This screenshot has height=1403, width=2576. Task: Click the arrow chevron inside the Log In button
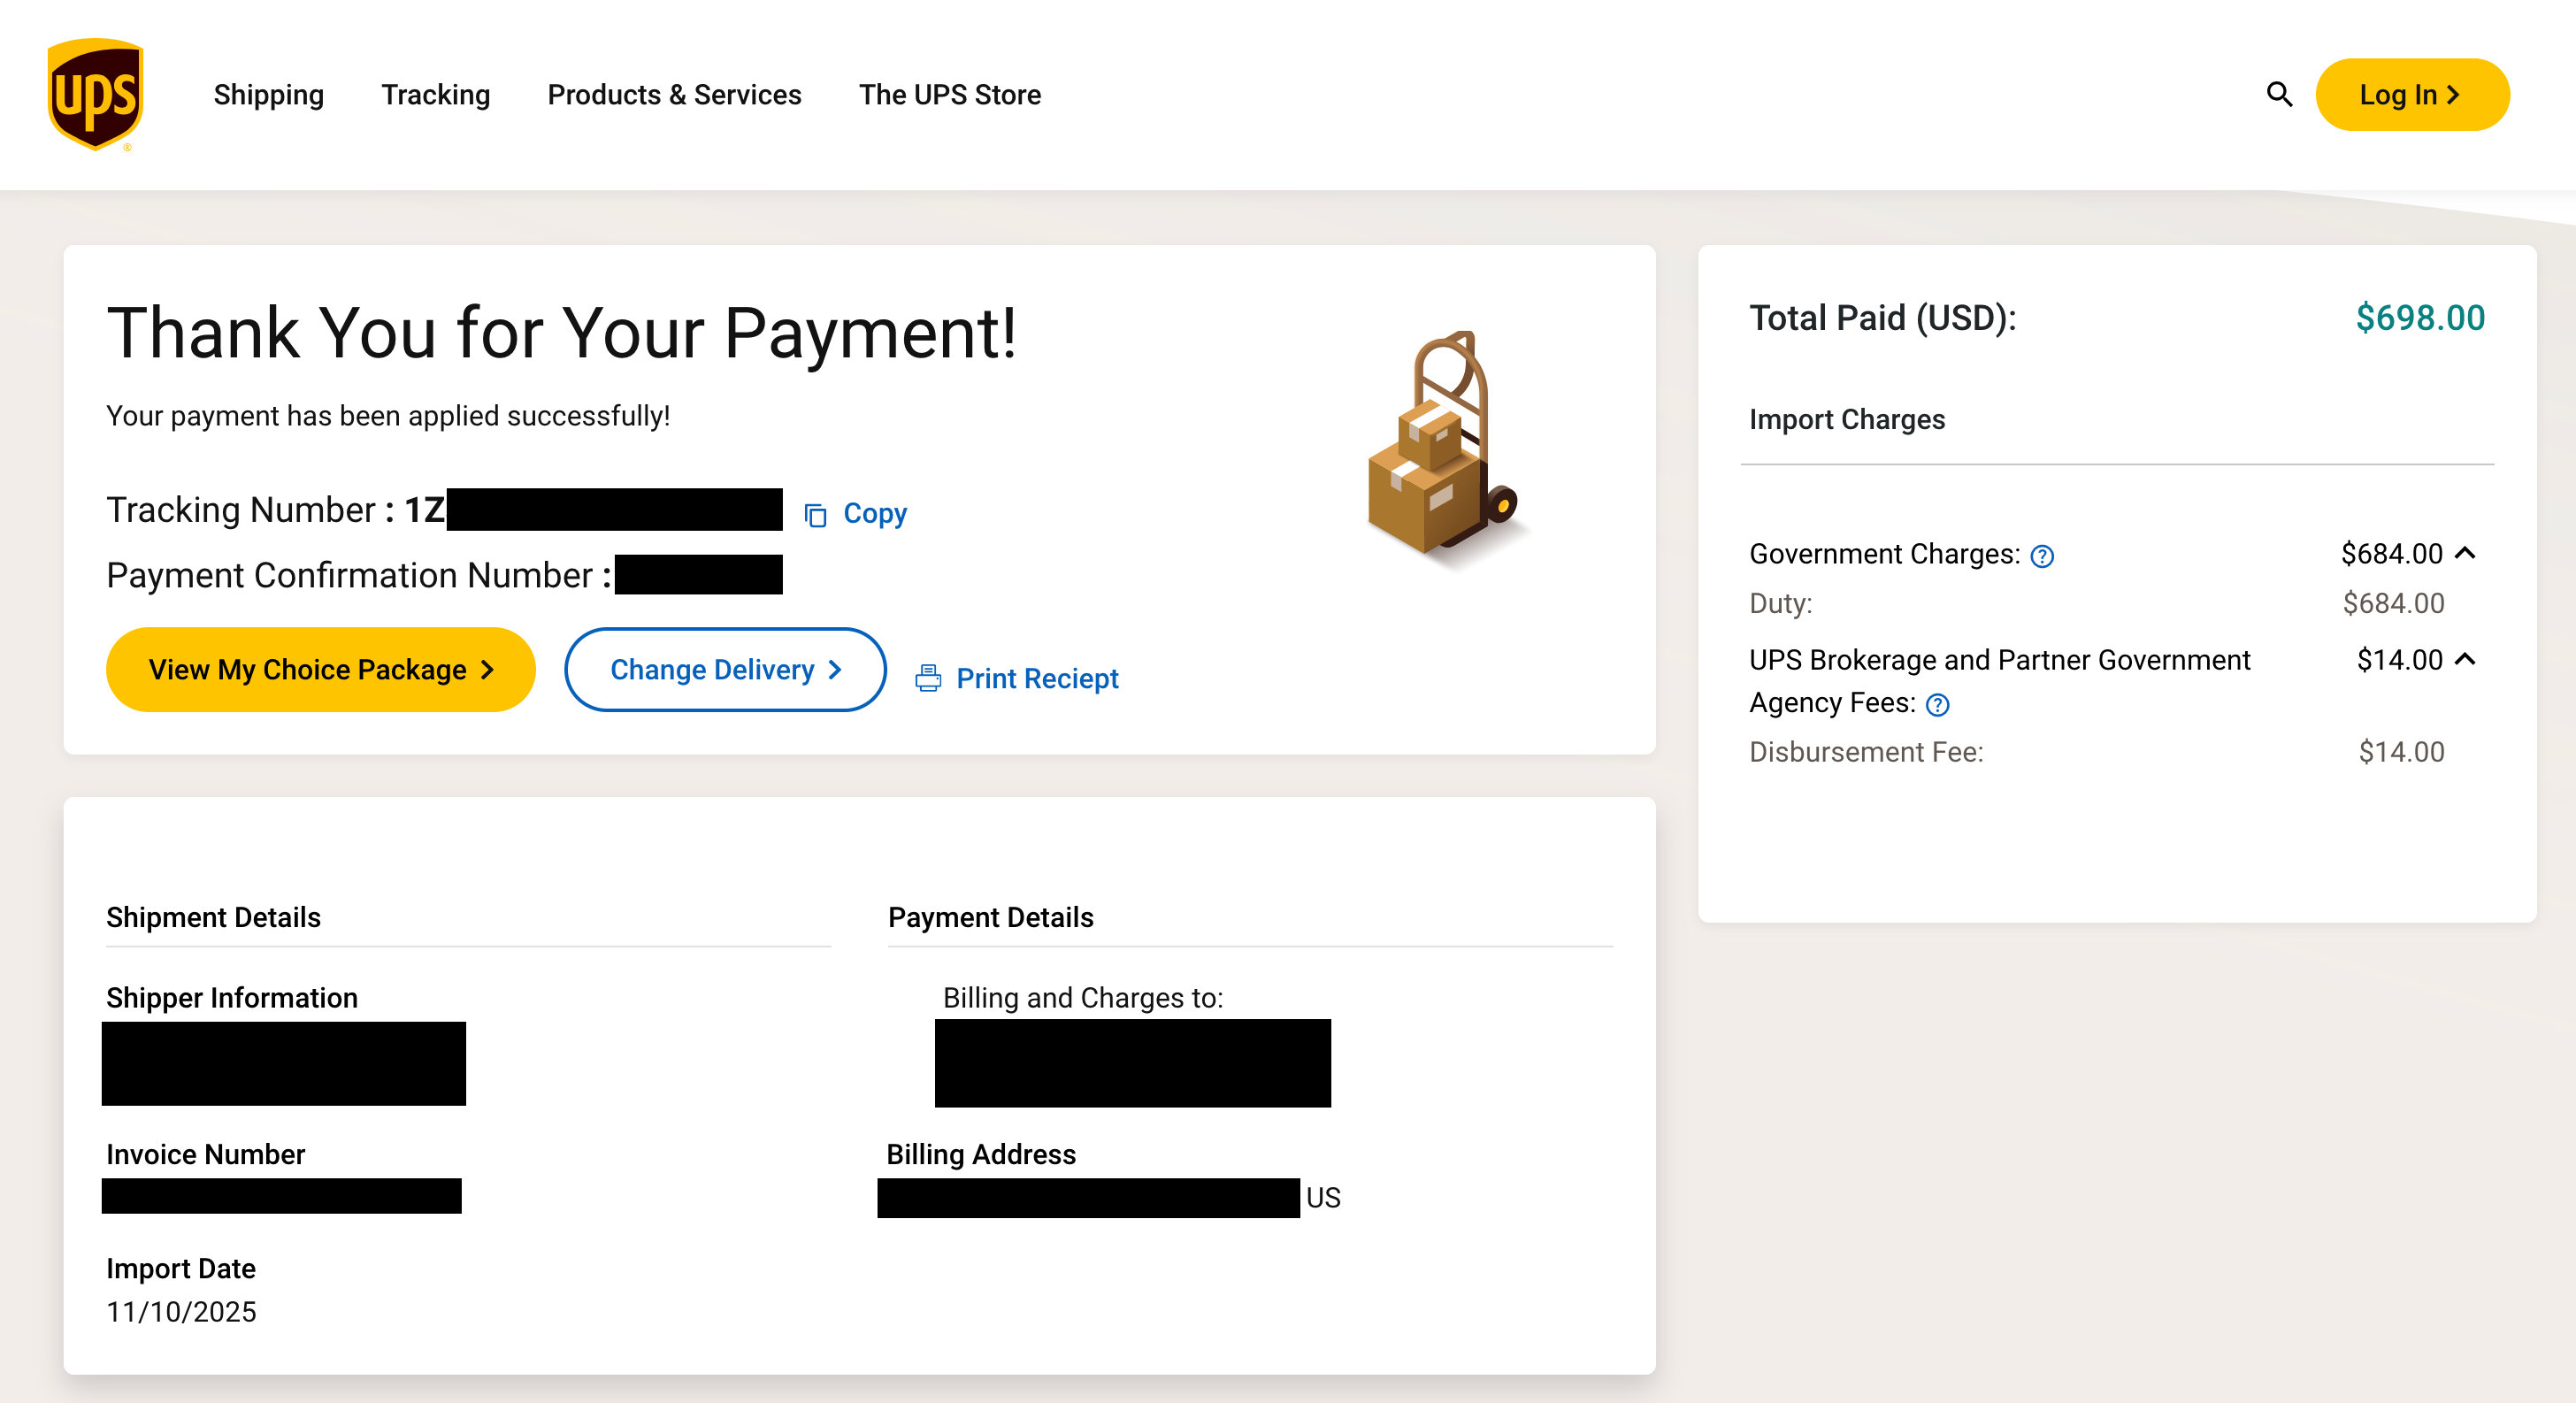pyautogui.click(x=2453, y=95)
